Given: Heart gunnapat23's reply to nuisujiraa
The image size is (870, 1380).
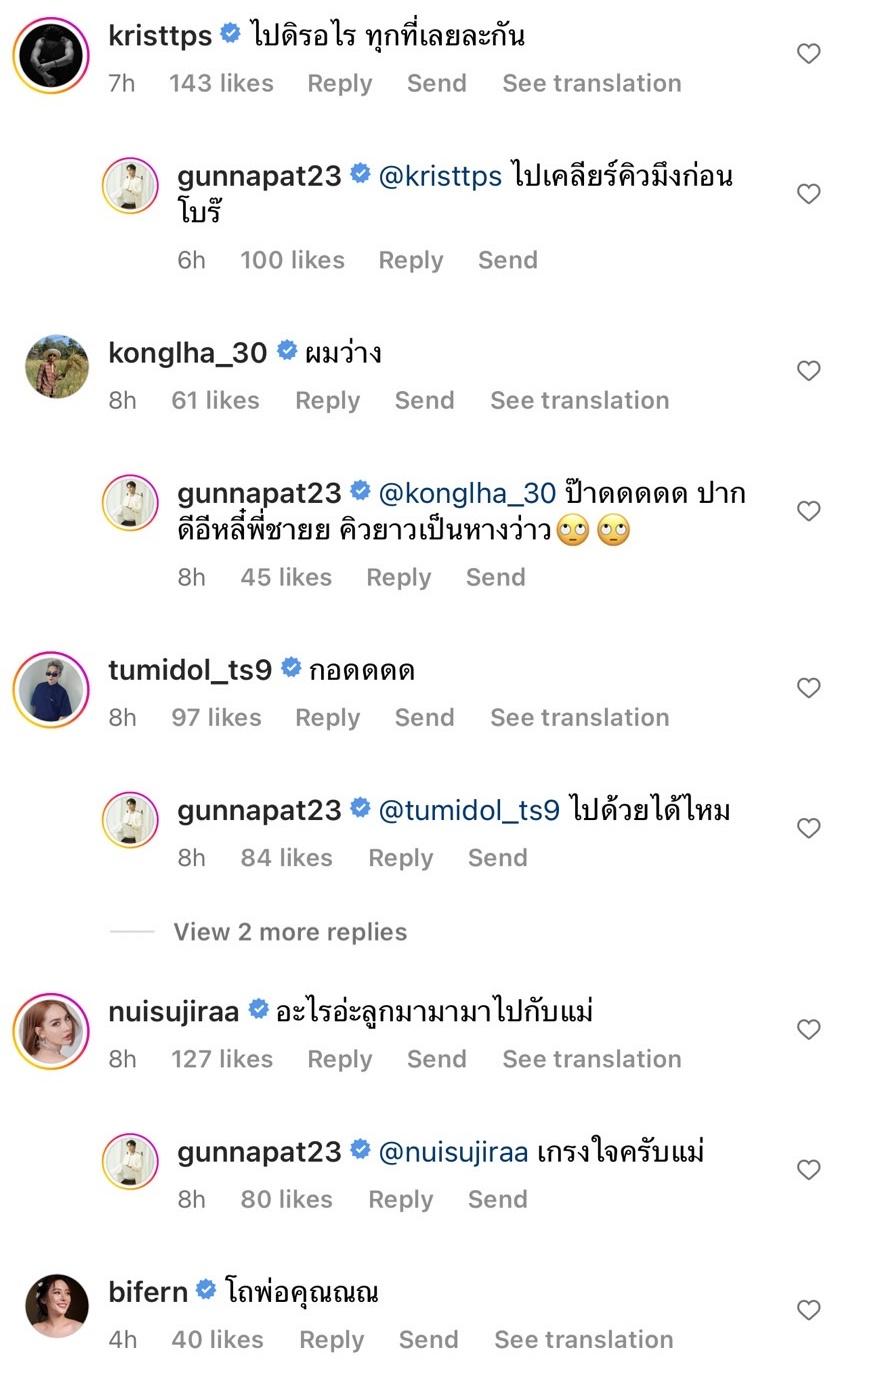Looking at the screenshot, I should 808,1170.
